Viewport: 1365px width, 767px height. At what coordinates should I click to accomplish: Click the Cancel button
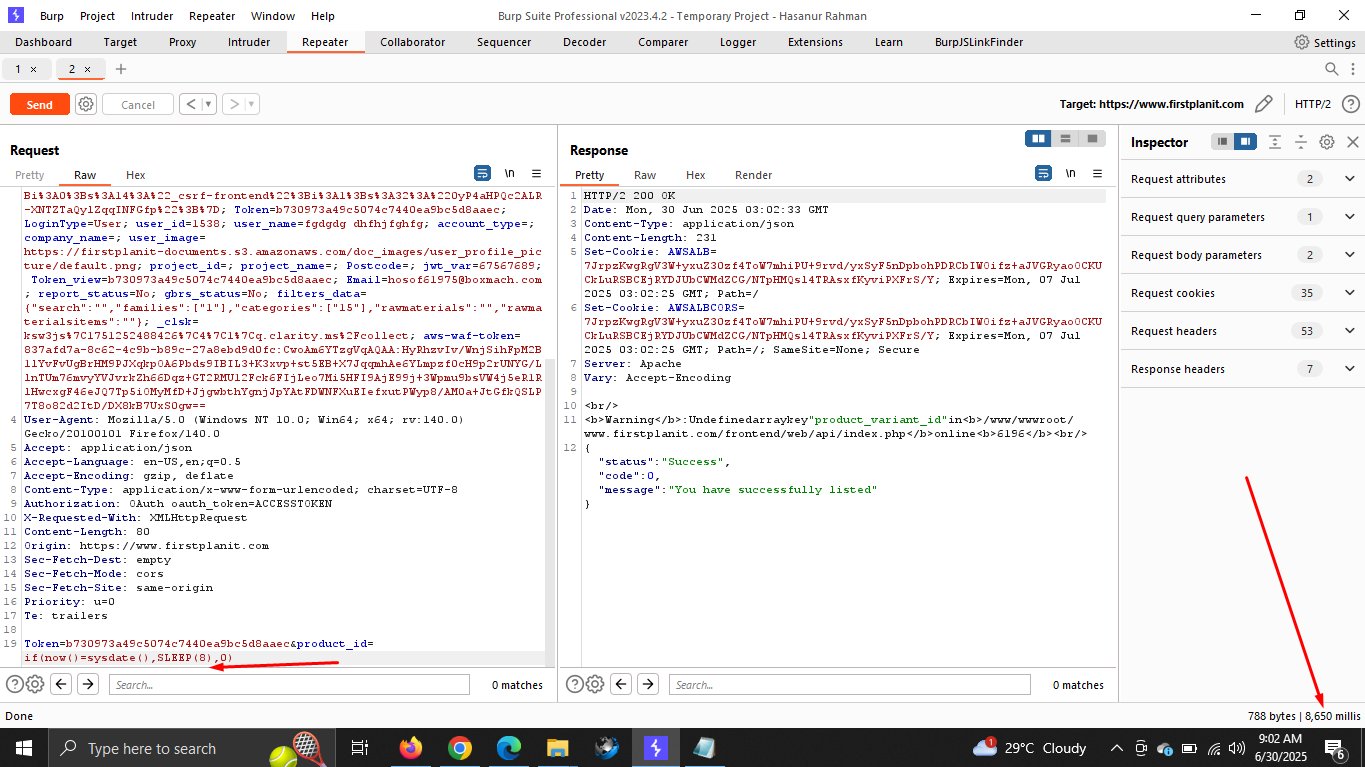[137, 105]
